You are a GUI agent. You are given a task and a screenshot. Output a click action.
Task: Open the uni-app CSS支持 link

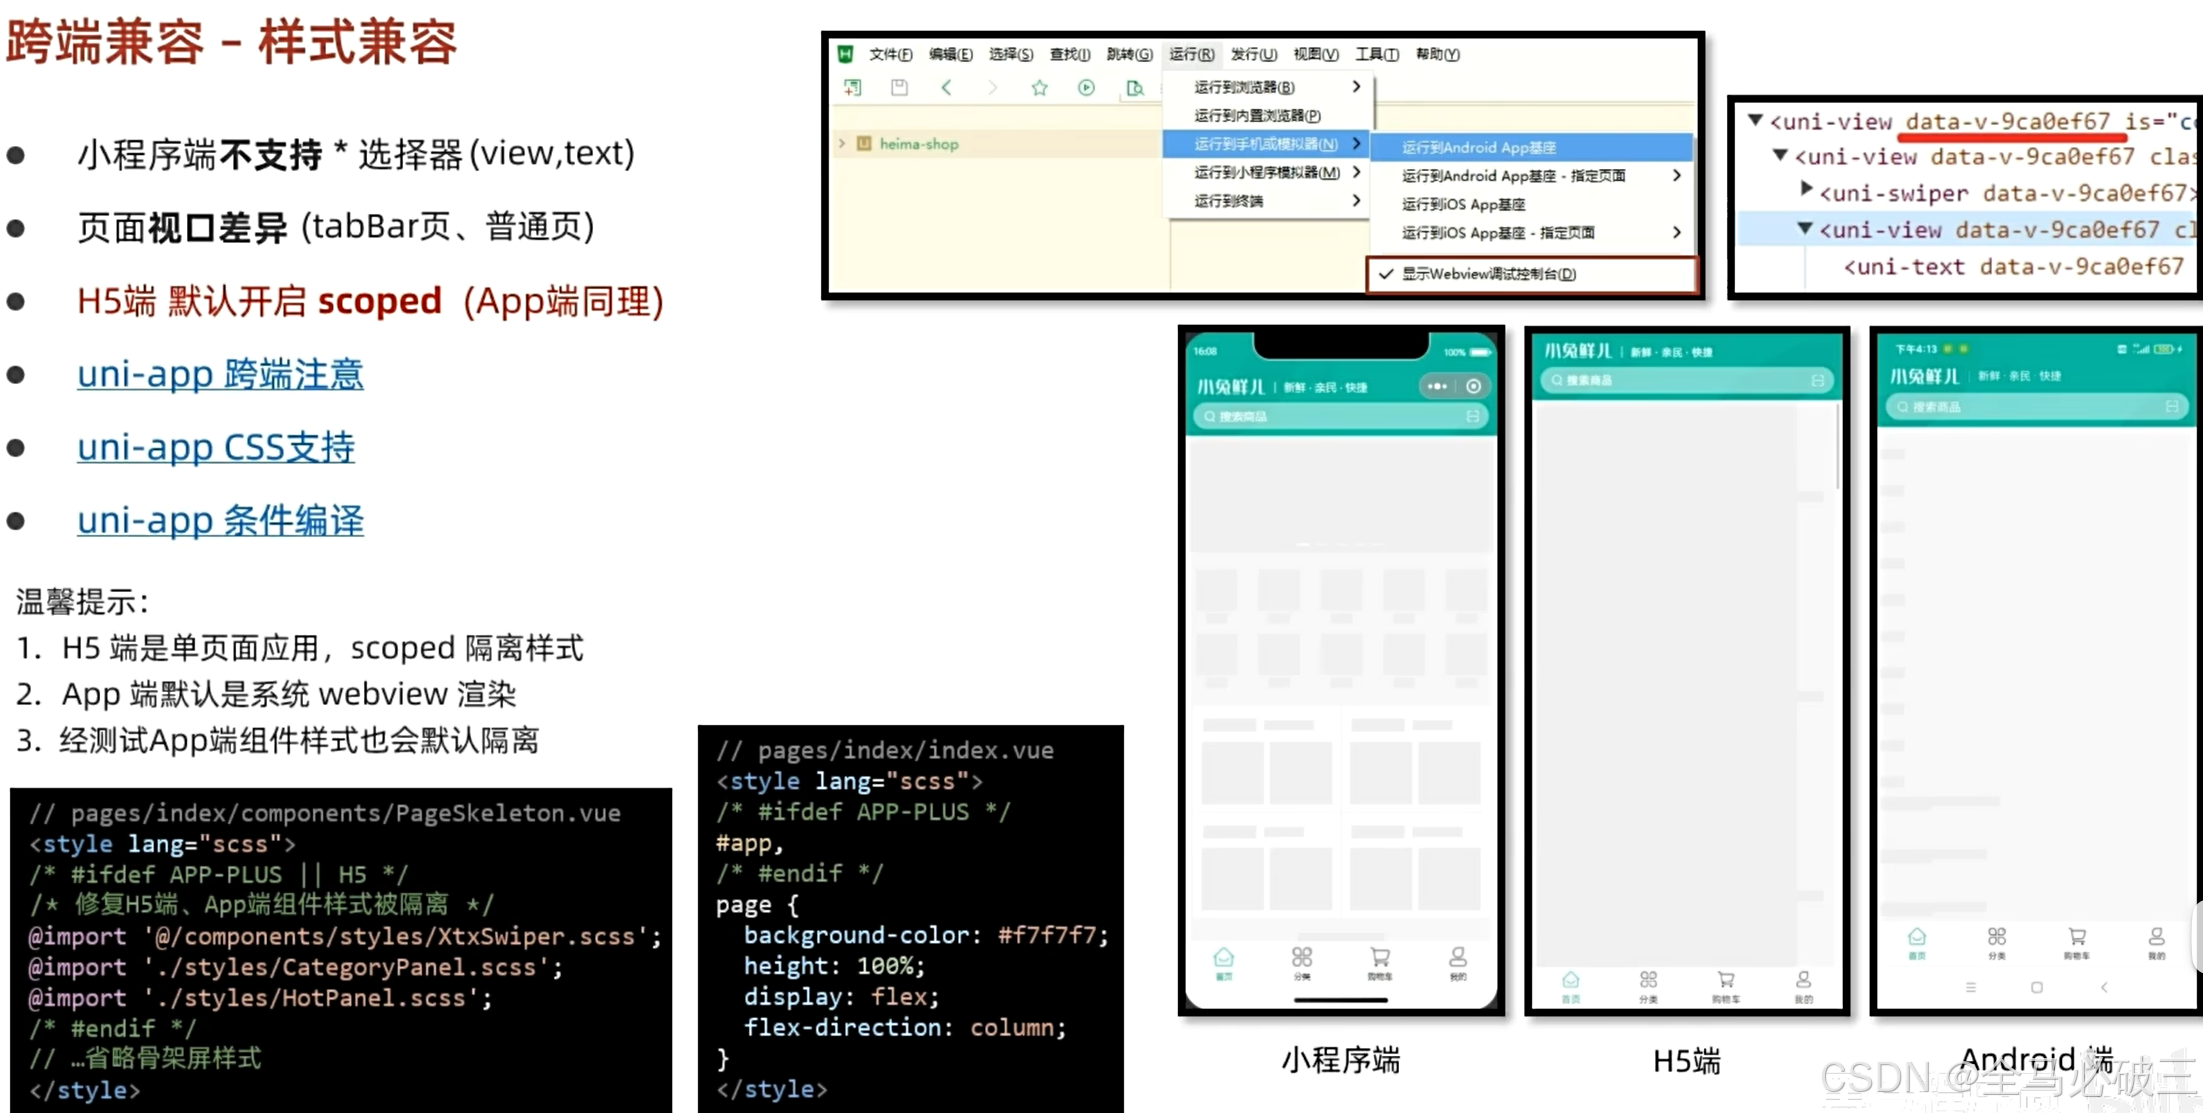click(216, 447)
